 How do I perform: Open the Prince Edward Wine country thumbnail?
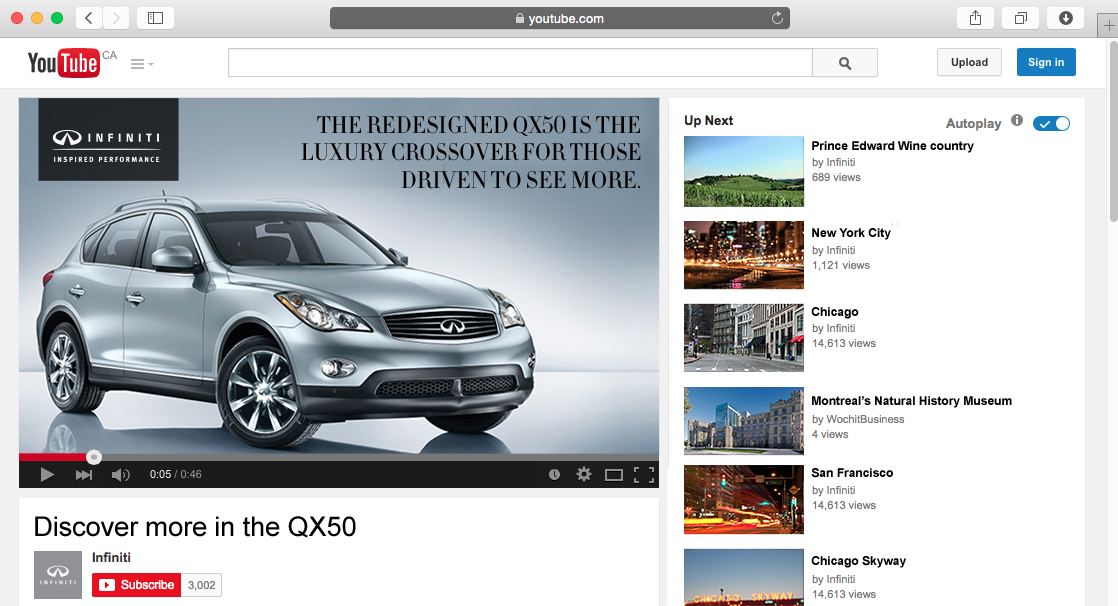(x=744, y=172)
